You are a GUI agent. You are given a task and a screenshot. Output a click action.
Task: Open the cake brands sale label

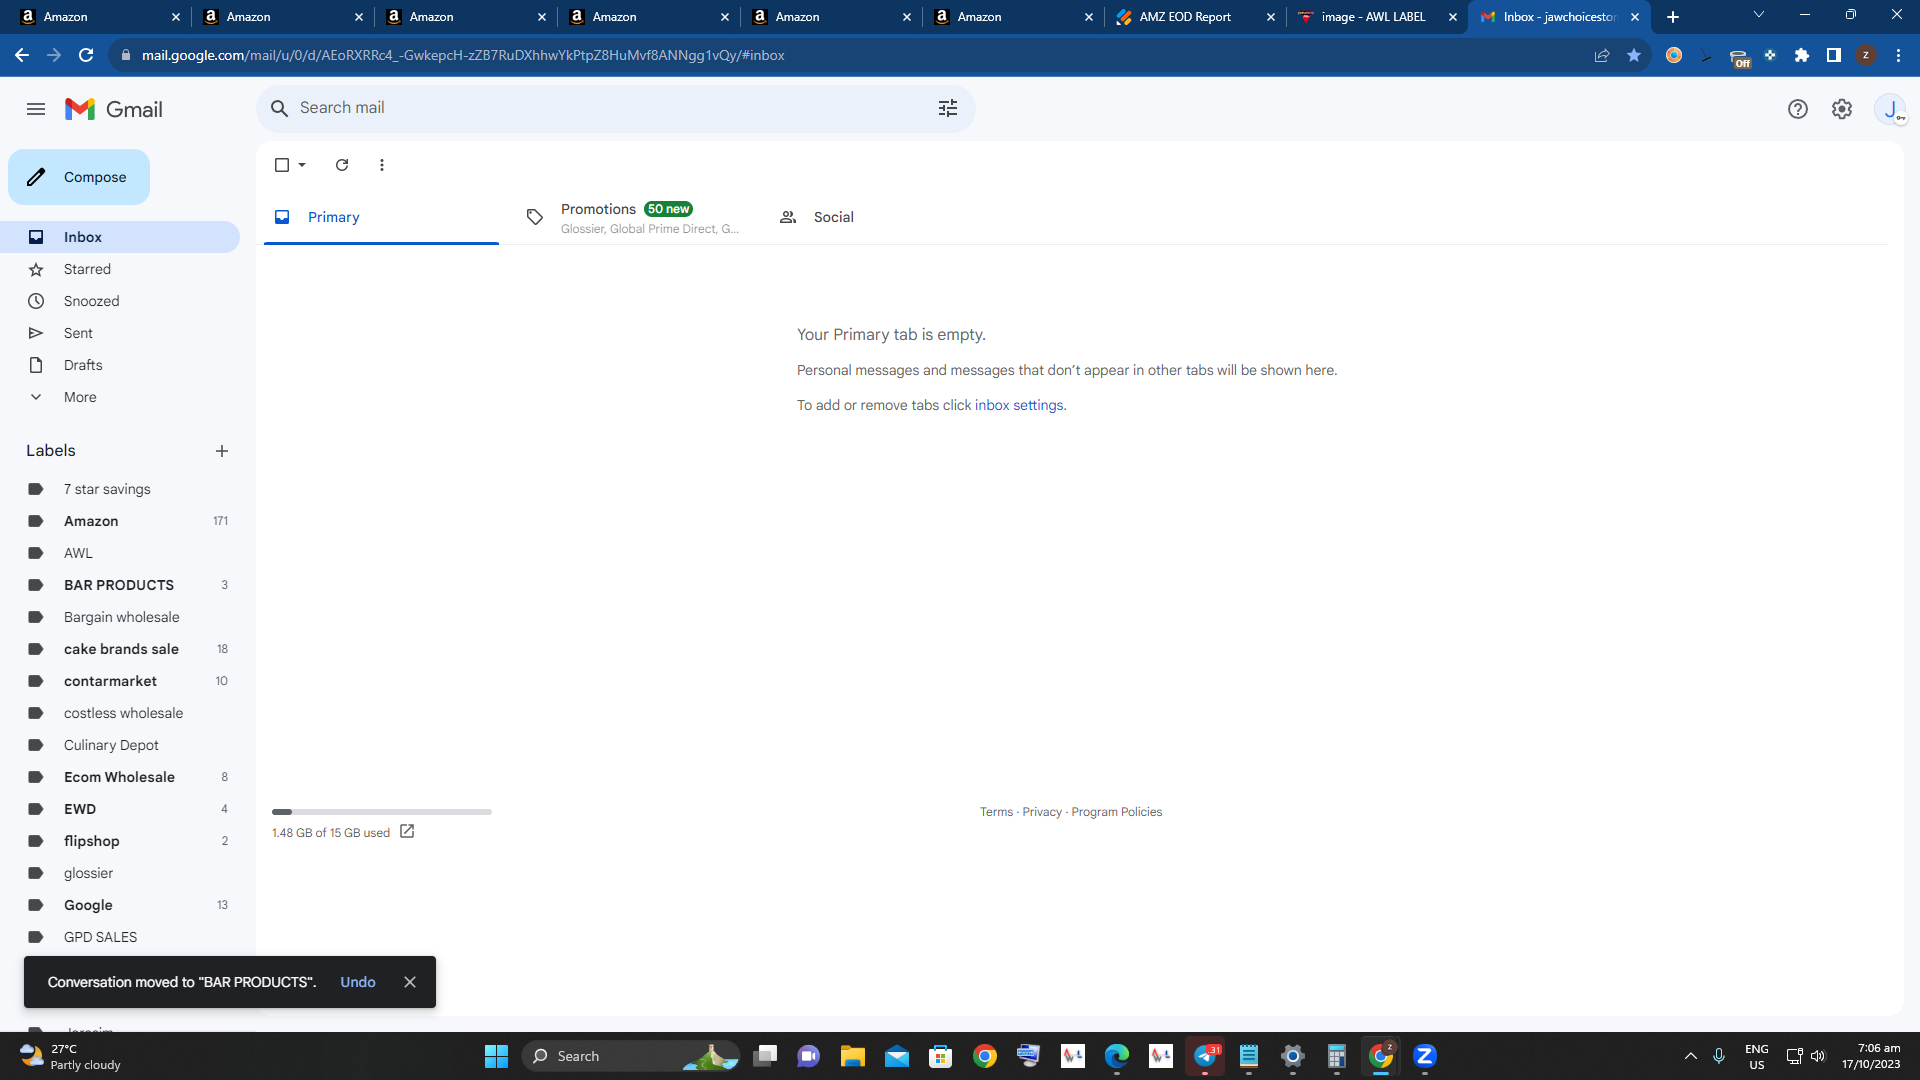120,649
